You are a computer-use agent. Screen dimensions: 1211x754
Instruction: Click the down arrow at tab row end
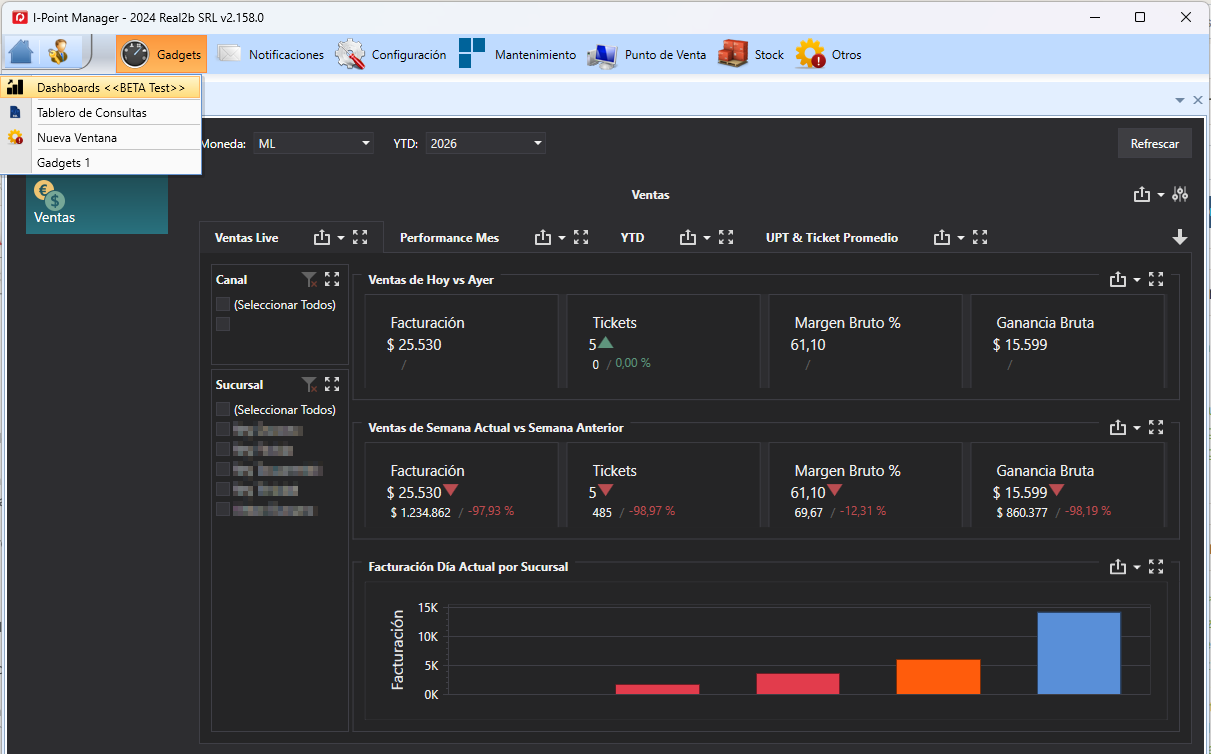pyautogui.click(x=1180, y=238)
